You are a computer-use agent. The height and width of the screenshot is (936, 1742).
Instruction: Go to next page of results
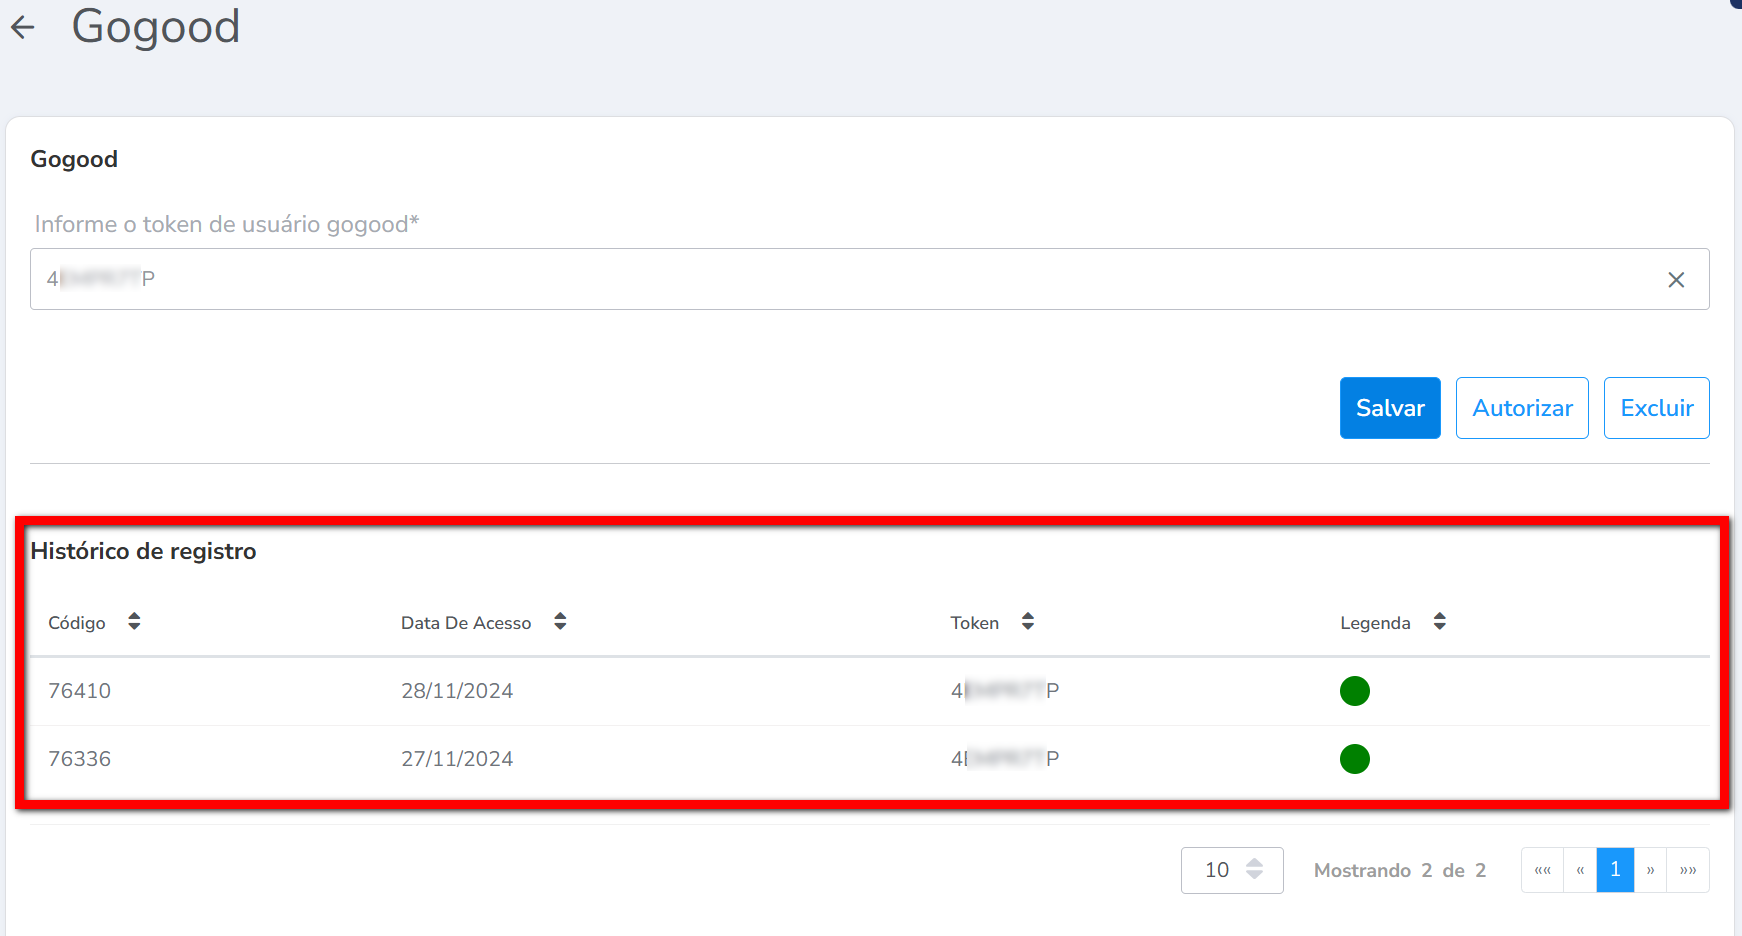coord(1650,870)
